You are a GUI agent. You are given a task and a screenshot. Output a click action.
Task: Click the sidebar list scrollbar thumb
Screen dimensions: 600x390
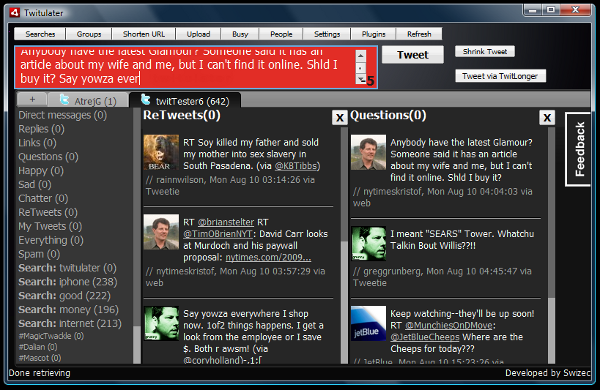coord(137,344)
